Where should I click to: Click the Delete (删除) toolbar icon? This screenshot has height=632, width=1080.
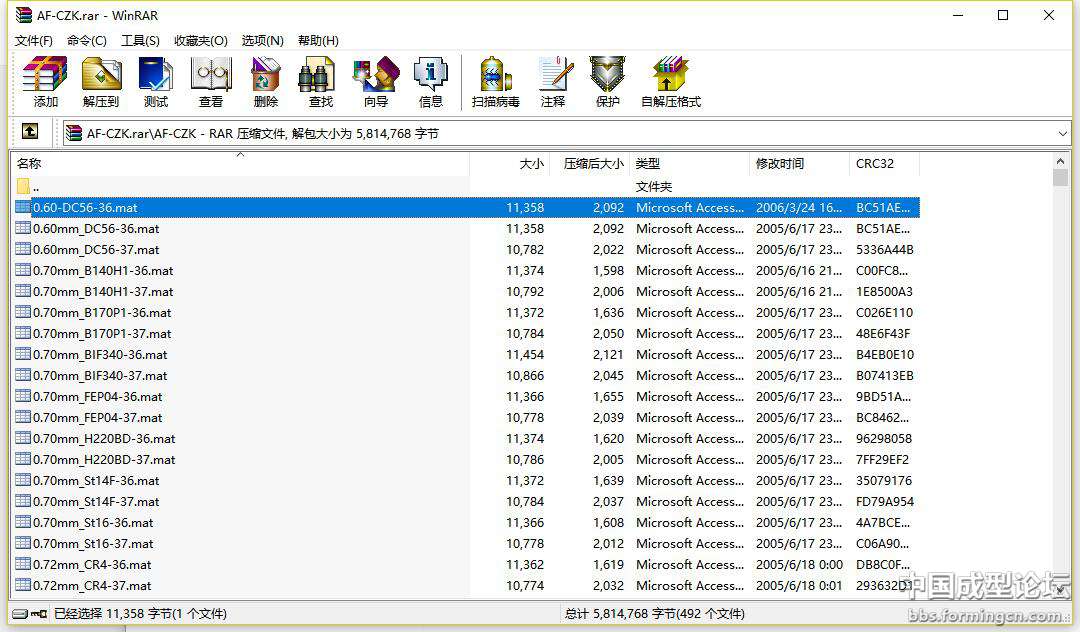point(266,80)
